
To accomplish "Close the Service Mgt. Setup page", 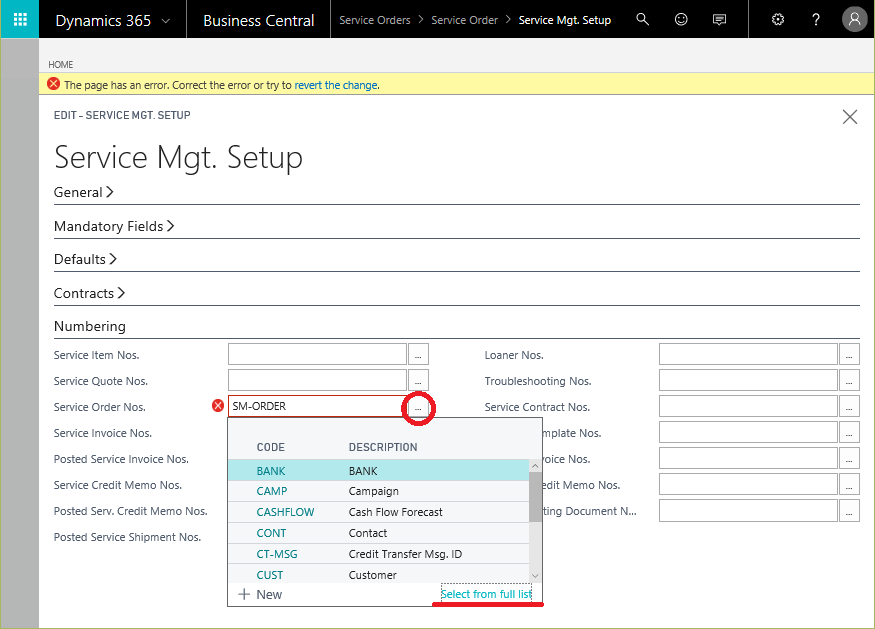I will [849, 117].
